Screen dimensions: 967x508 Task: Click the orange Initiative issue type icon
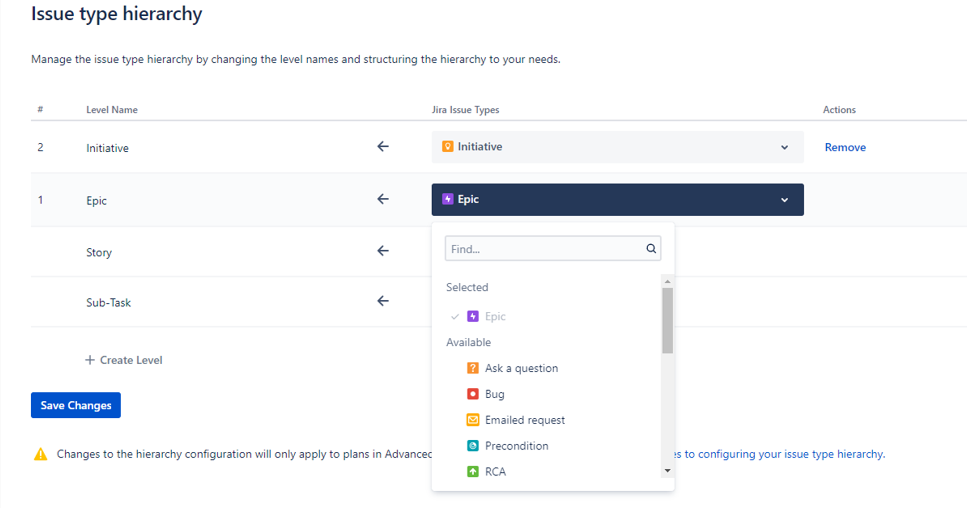[448, 147]
